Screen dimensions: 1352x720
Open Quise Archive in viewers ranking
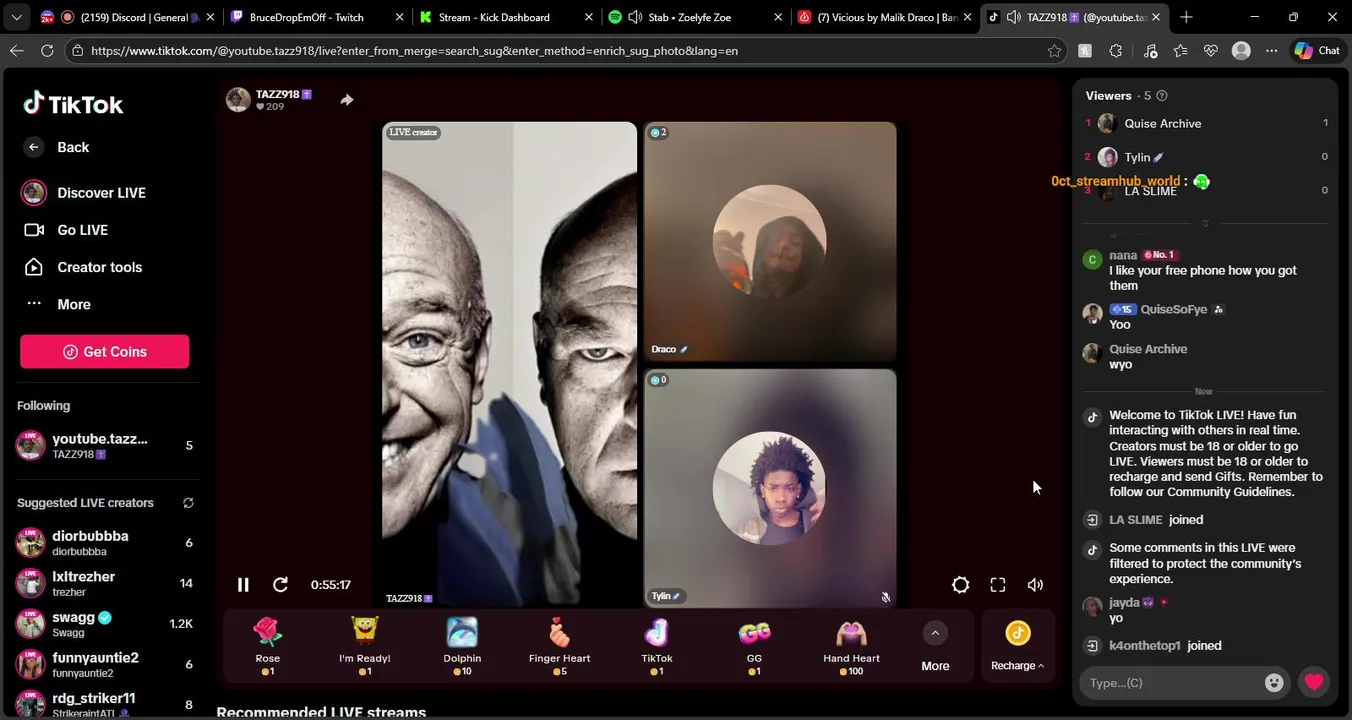[1205, 123]
